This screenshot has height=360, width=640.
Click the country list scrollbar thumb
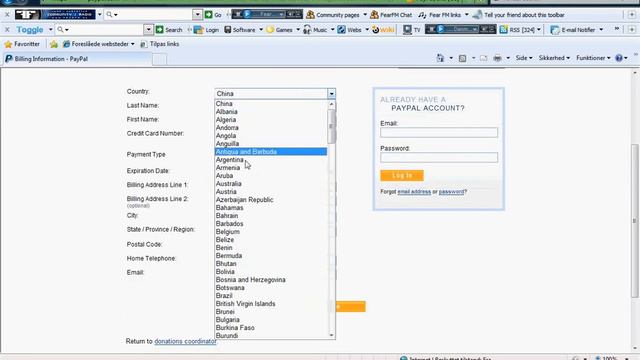pyautogui.click(x=331, y=127)
